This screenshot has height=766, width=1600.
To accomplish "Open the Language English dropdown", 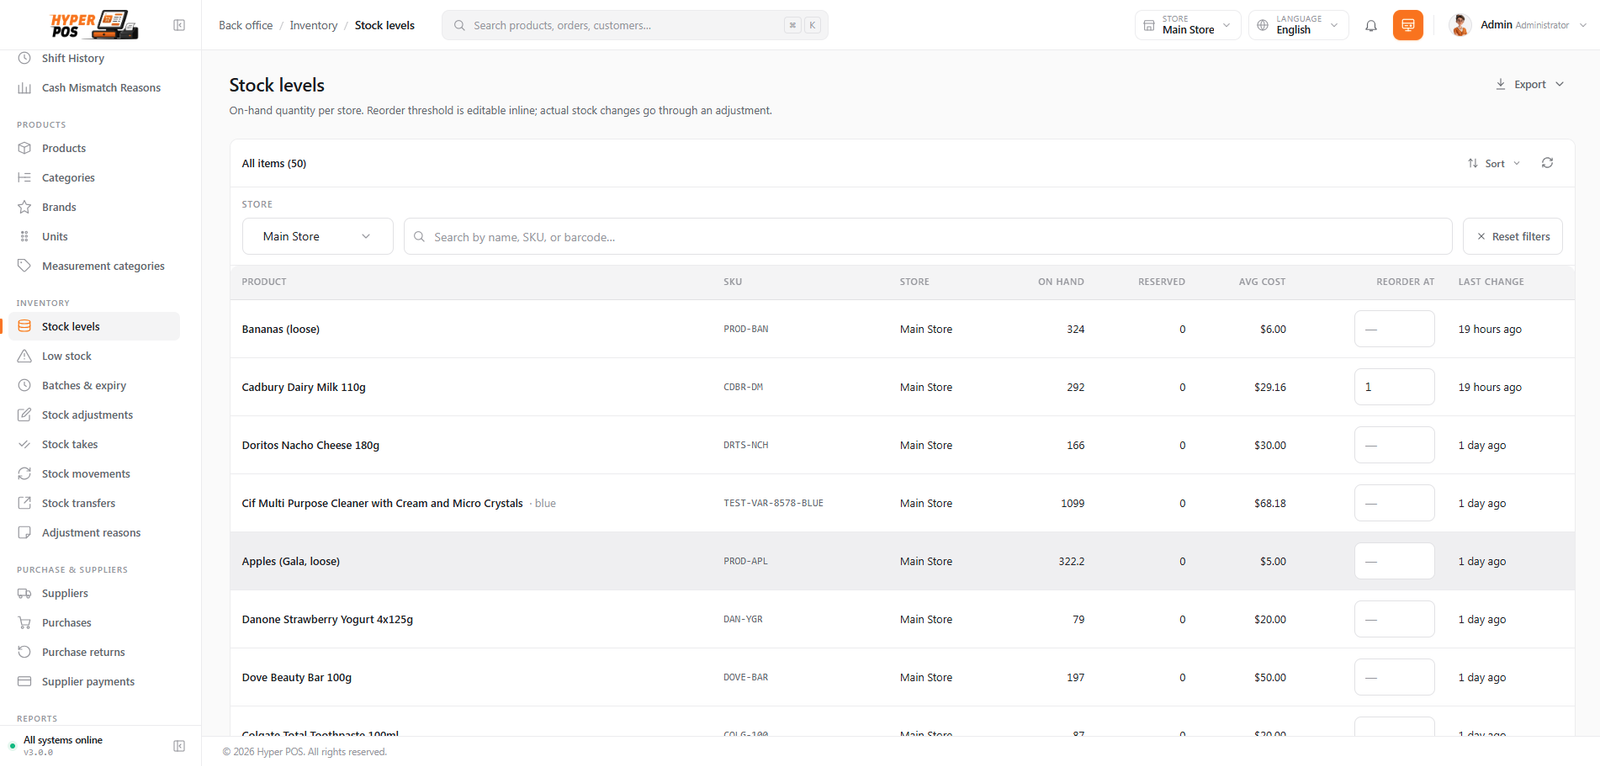I will click(1298, 25).
